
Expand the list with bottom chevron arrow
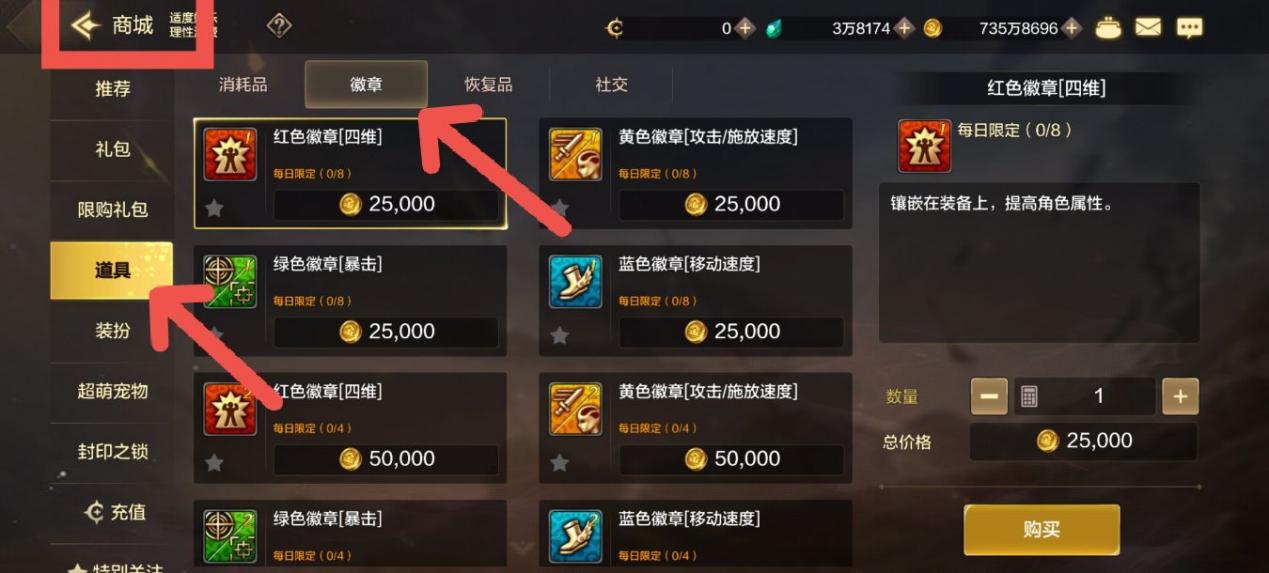[x=522, y=548]
